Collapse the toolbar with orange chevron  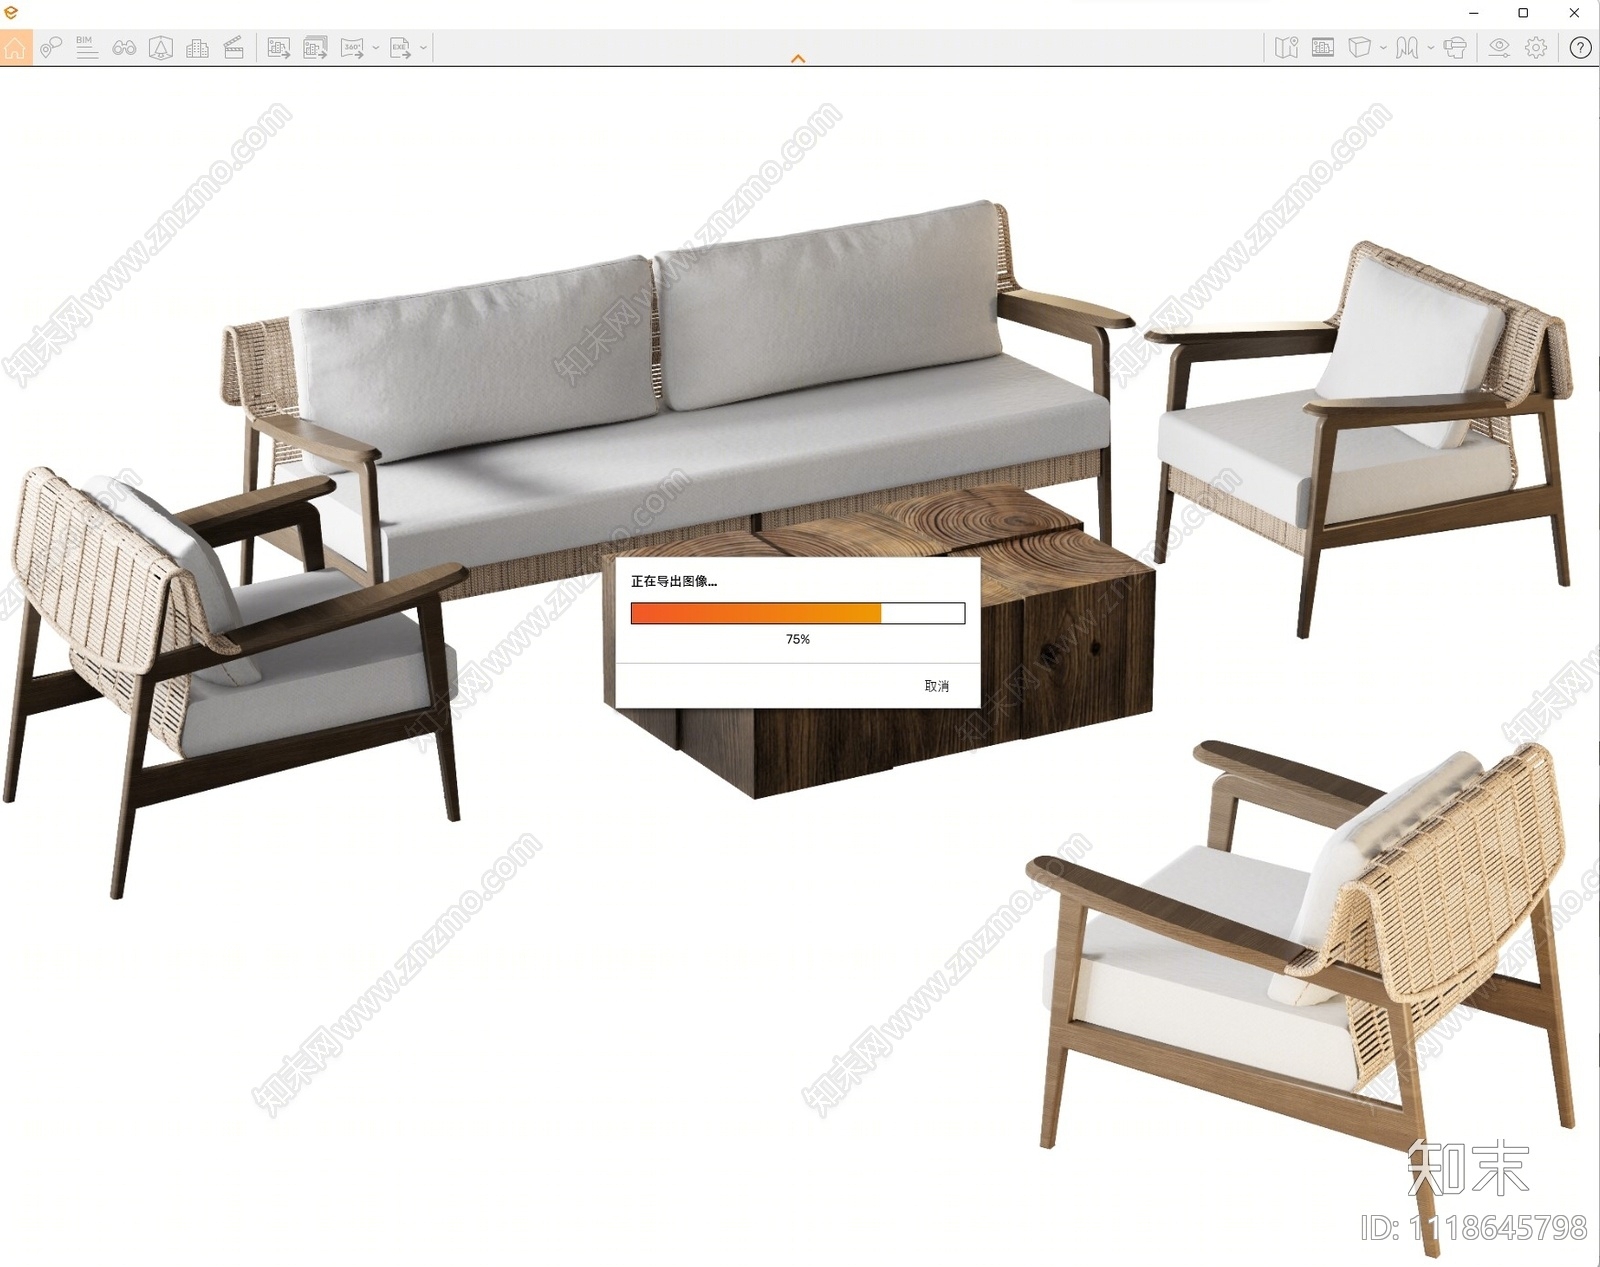[798, 59]
